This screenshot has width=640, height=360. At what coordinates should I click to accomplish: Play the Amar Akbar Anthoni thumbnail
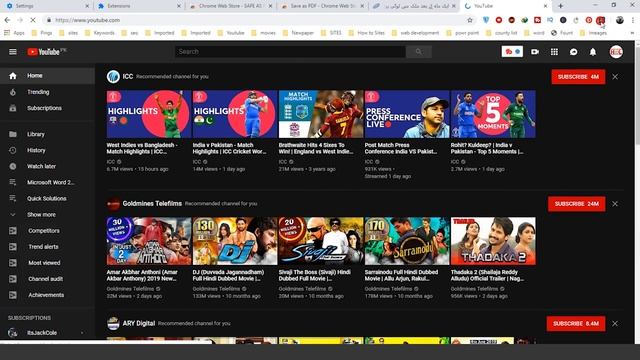(149, 241)
